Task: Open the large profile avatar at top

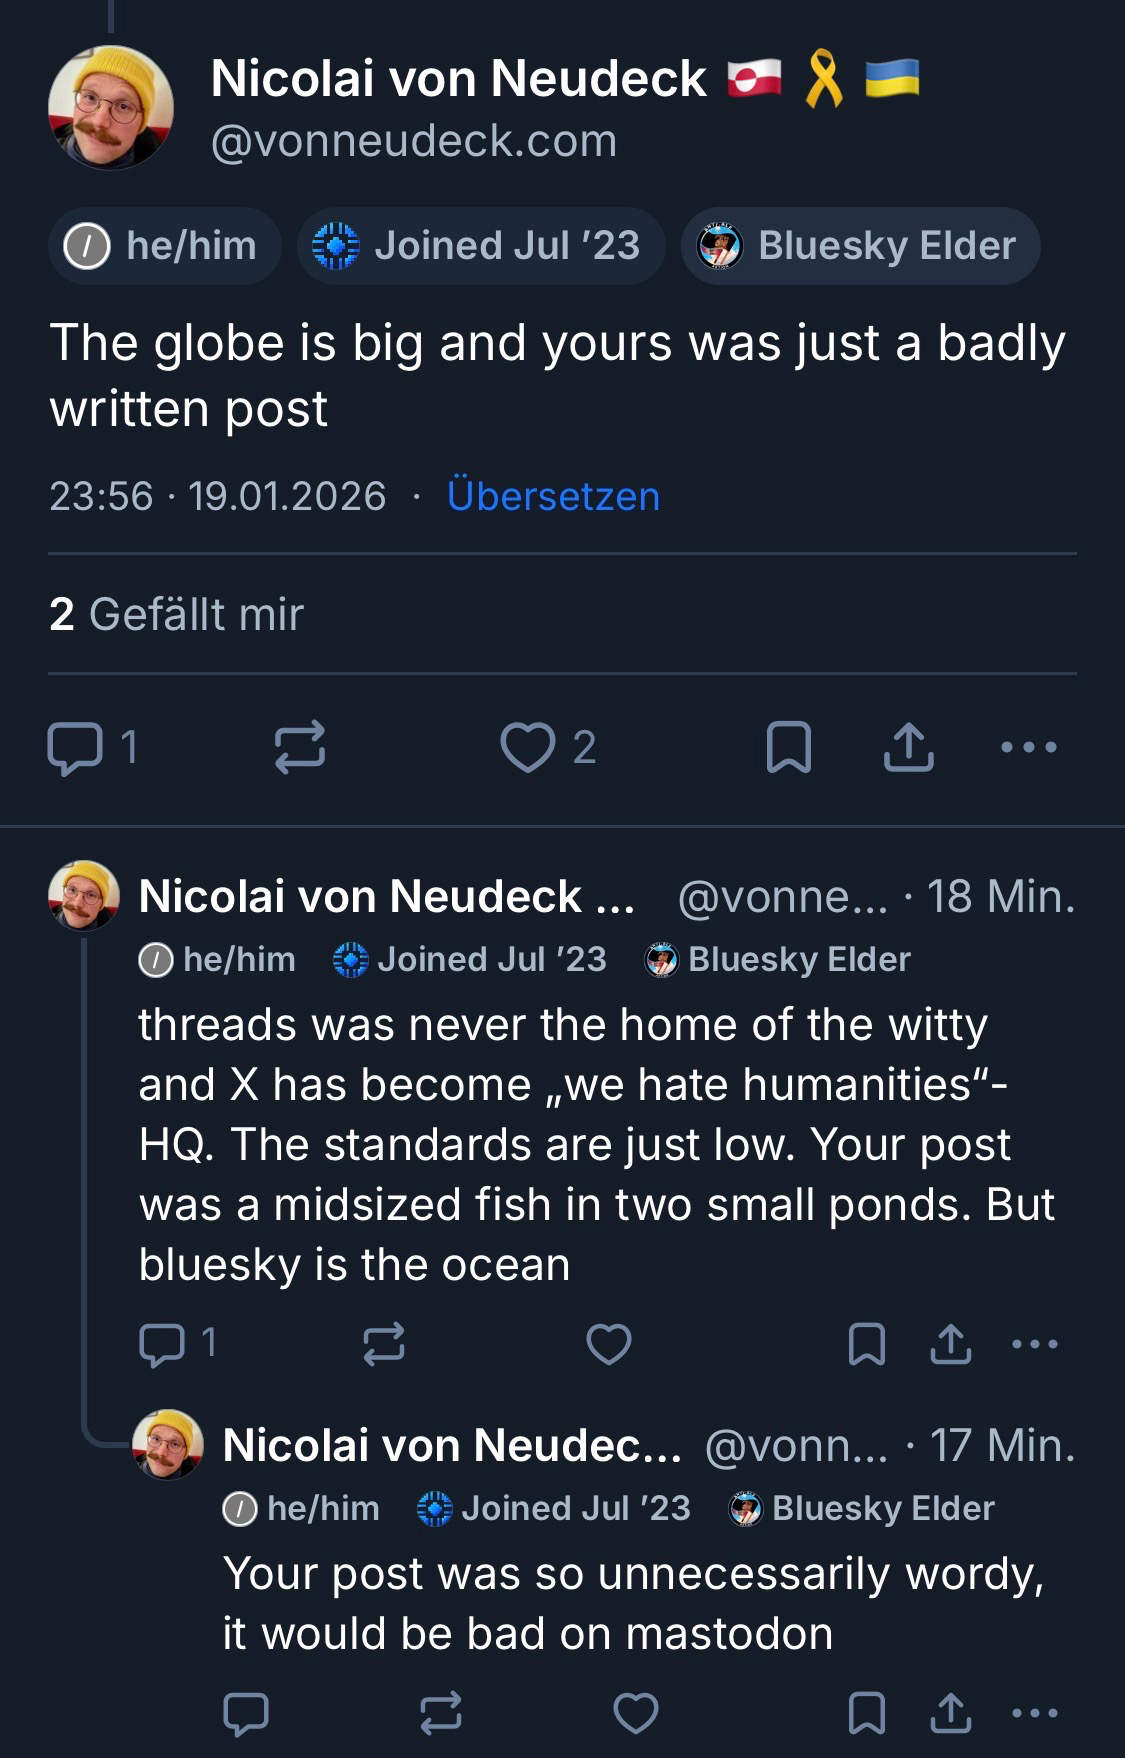Action: coord(110,108)
